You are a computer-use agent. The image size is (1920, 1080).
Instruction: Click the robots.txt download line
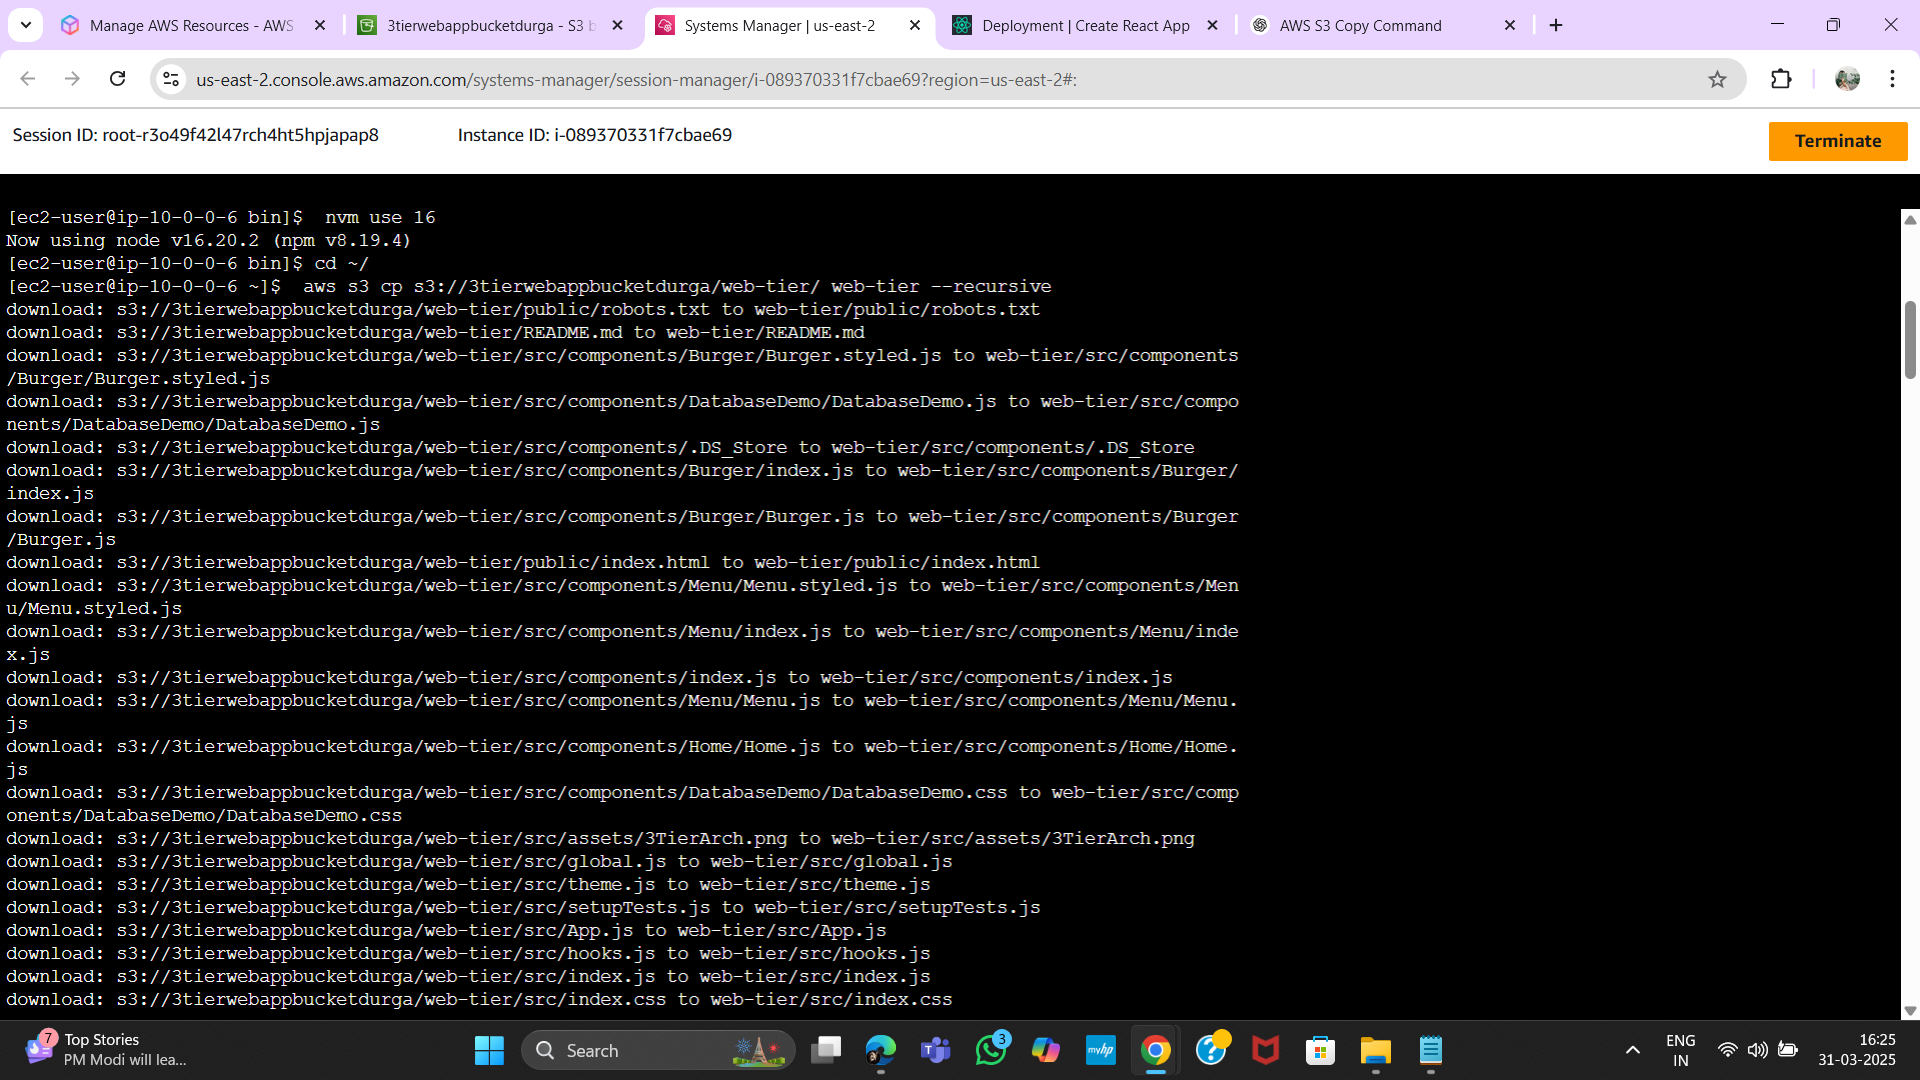[523, 309]
